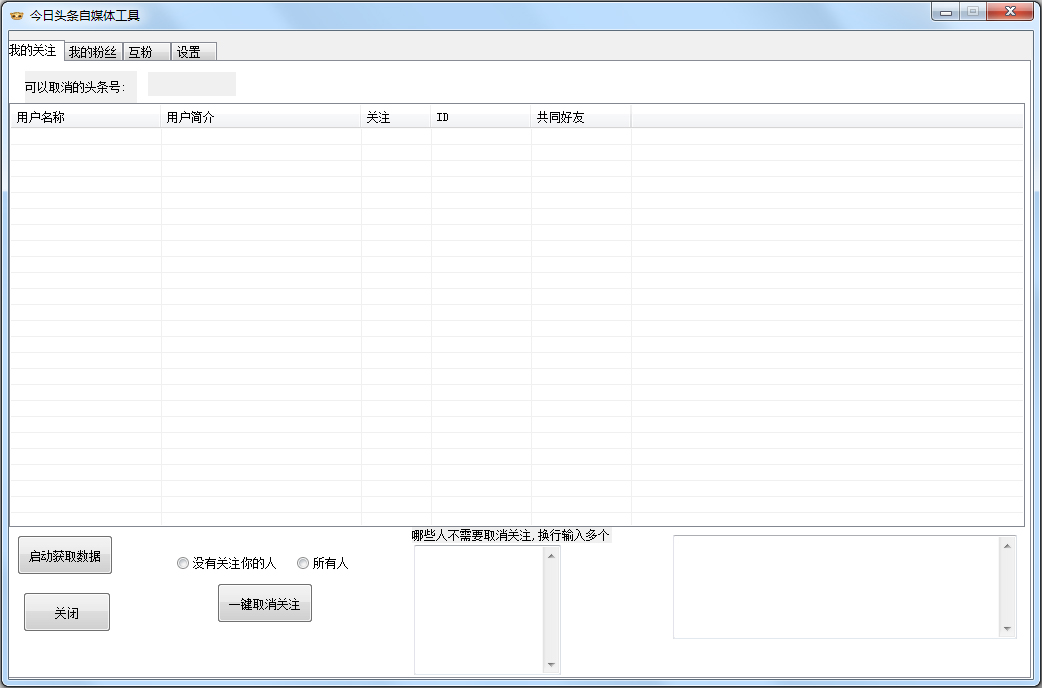Image resolution: width=1042 pixels, height=688 pixels.
Task: Click the 一键取消关注 button
Action: click(264, 604)
